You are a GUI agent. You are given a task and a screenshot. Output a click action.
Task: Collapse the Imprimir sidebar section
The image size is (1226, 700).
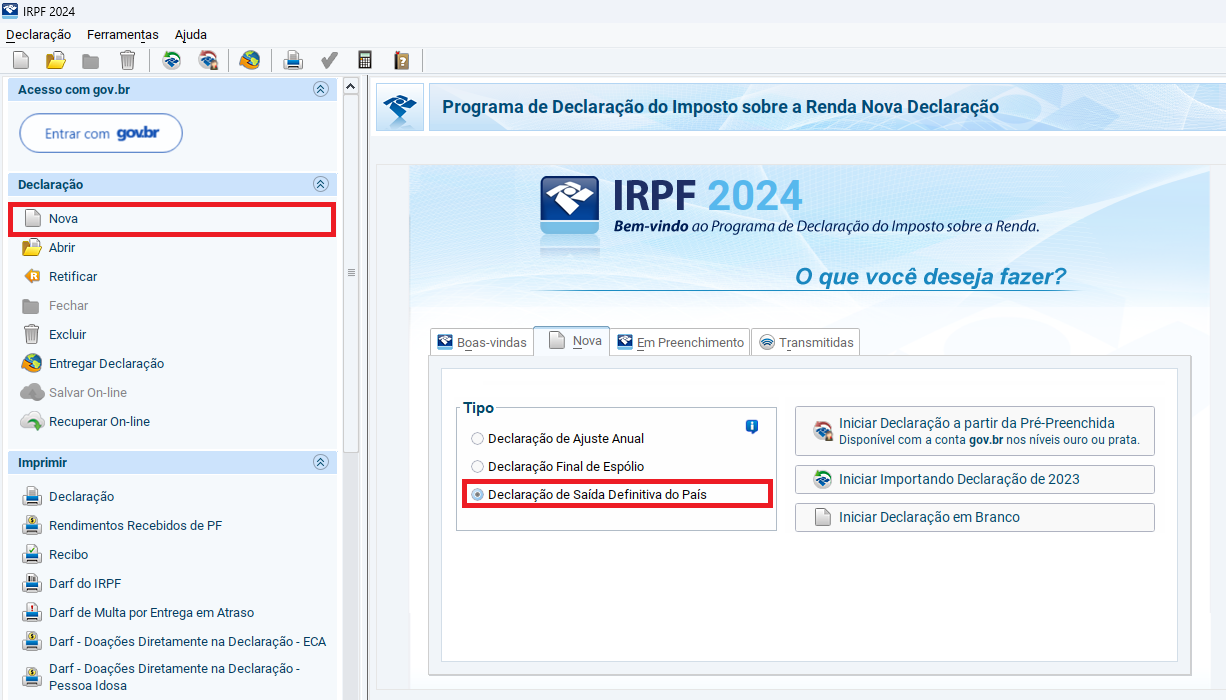pos(321,462)
